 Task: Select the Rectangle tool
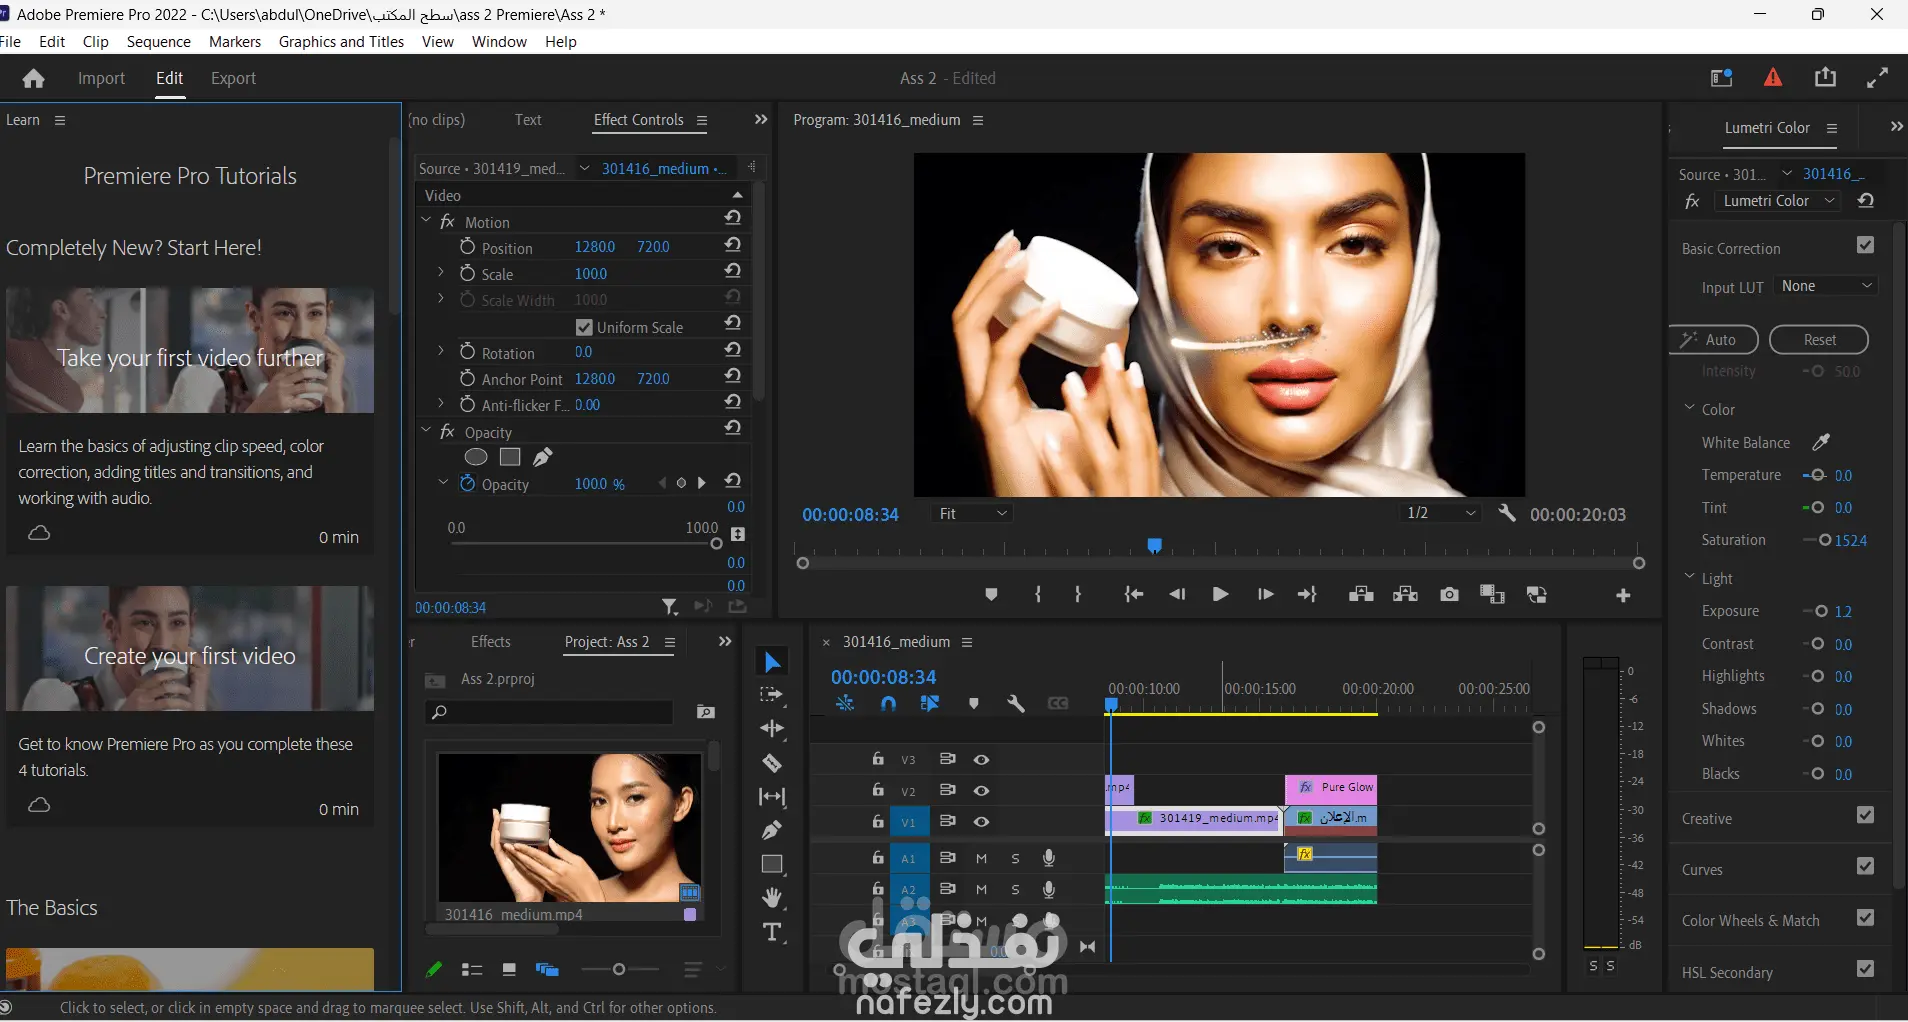[772, 864]
